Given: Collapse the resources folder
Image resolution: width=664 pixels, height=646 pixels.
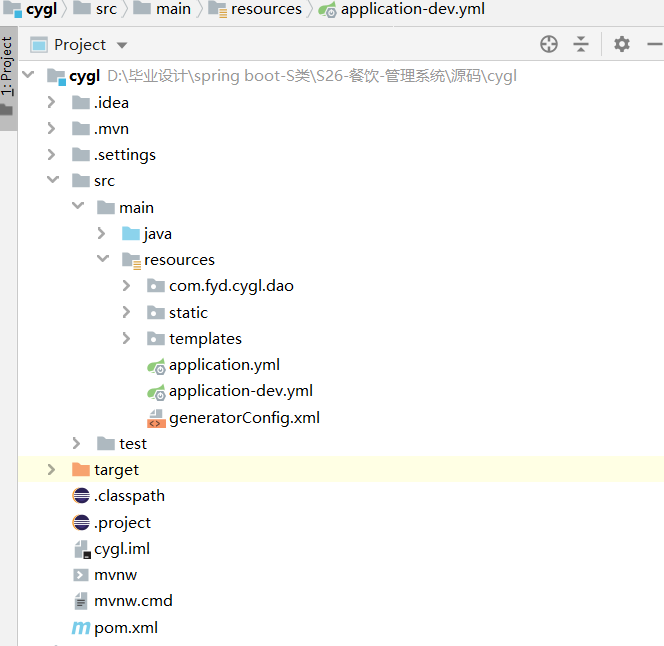Looking at the screenshot, I should 101,260.
